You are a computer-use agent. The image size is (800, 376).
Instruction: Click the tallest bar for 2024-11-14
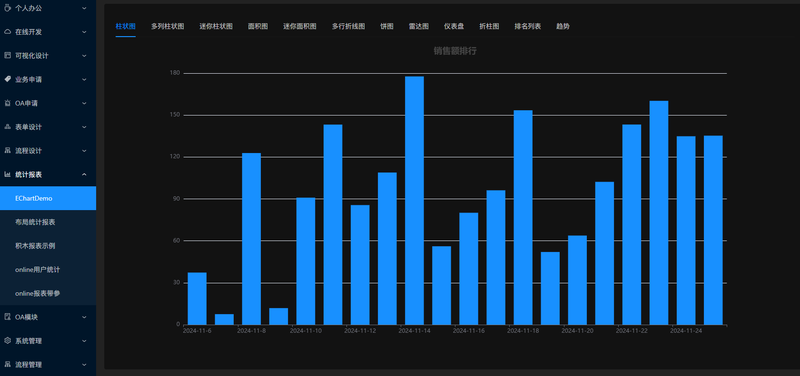pos(414,200)
